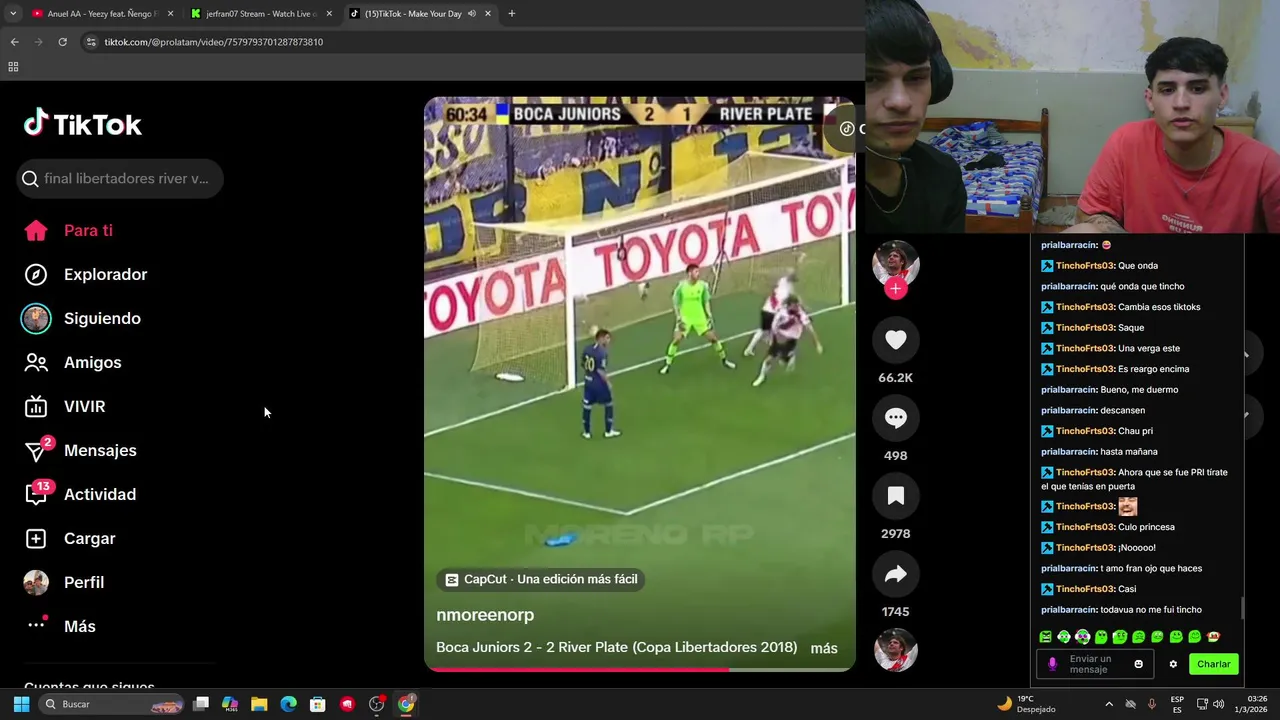Viewport: 1280px width, 720px height.
Task: View site information icon in address bar
Action: tap(91, 42)
